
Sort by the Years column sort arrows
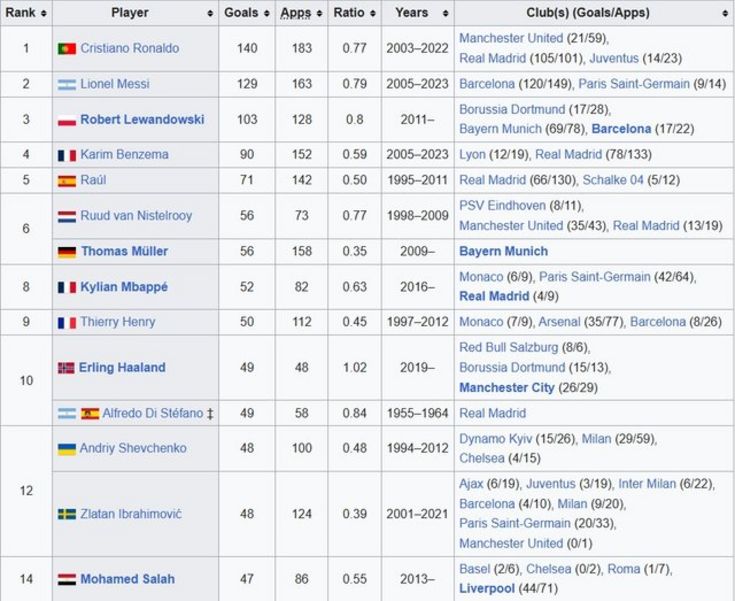[x=445, y=14]
